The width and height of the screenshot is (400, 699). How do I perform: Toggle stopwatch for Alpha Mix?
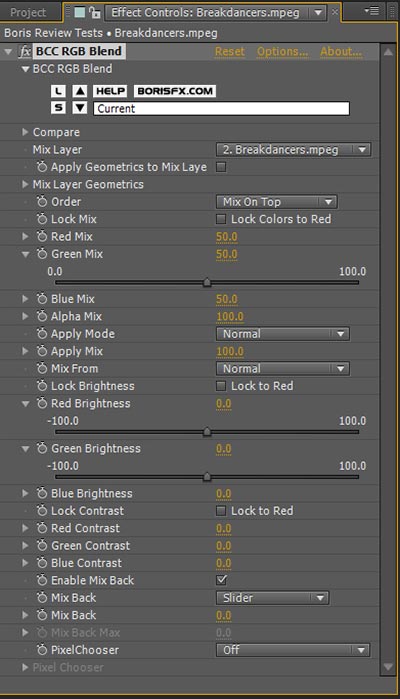pos(42,317)
